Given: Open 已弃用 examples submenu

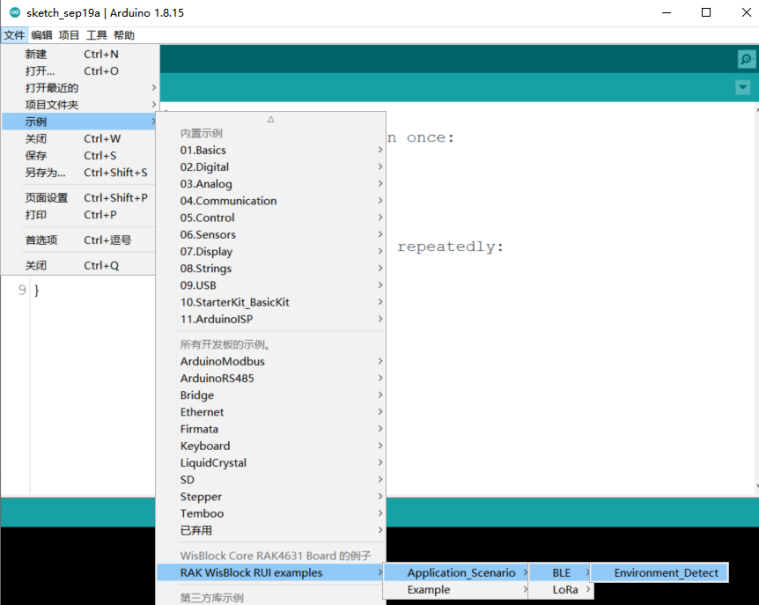Looking at the screenshot, I should 271,531.
